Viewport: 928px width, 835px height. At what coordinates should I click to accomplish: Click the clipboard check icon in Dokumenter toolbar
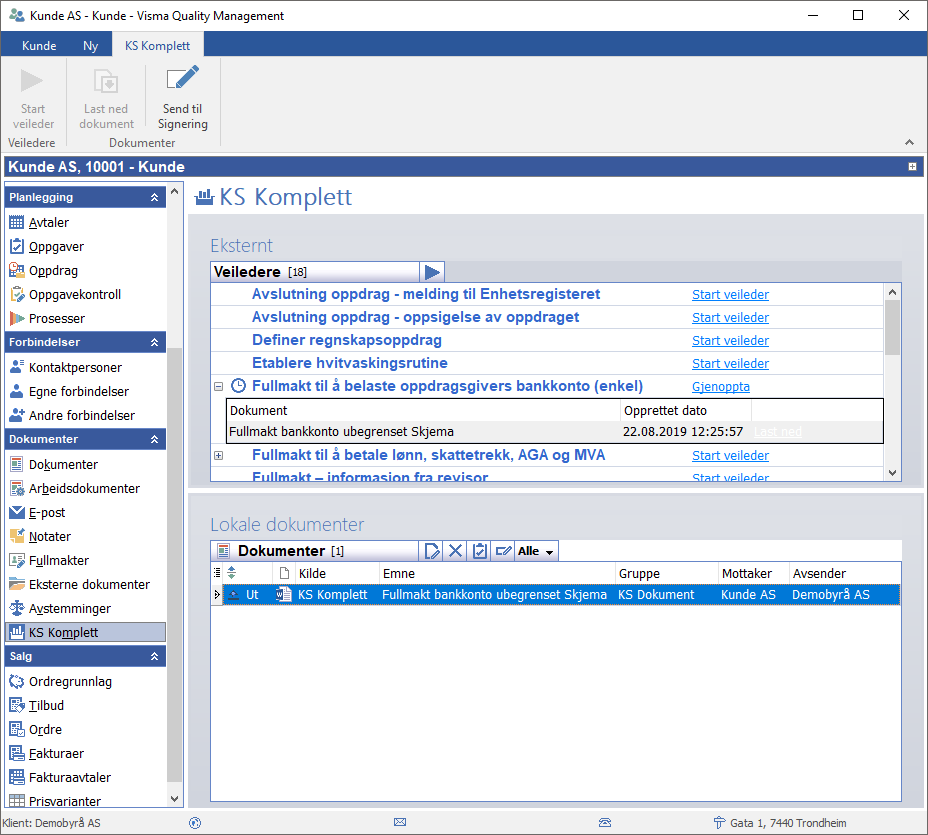coord(479,551)
